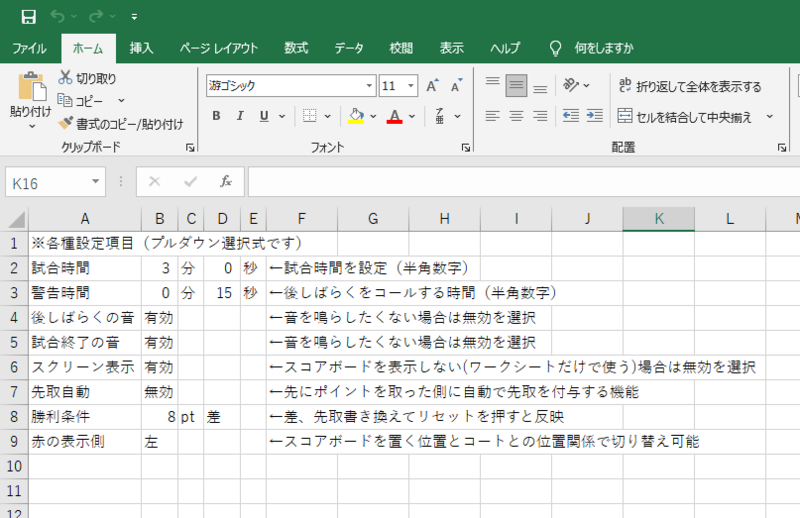
Task: Click the Undo arrow icon
Action: [58, 16]
